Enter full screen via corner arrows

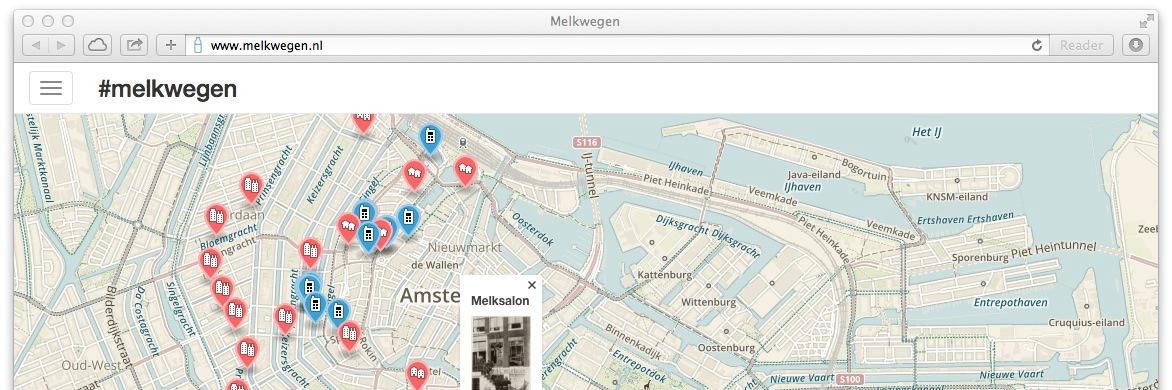point(1147,21)
